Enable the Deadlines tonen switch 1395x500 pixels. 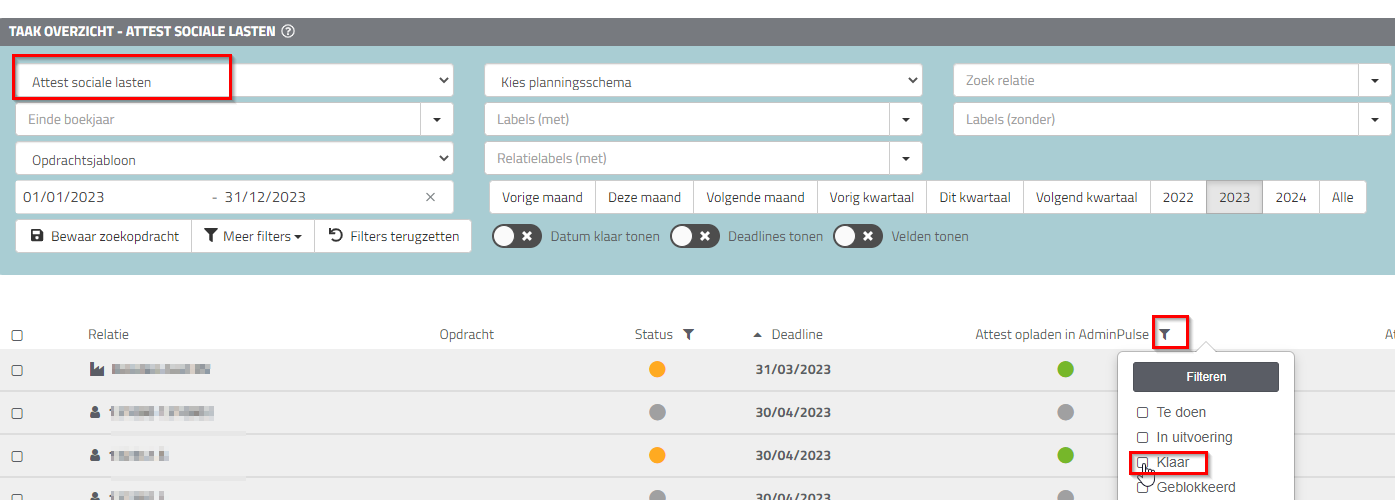[x=694, y=237]
